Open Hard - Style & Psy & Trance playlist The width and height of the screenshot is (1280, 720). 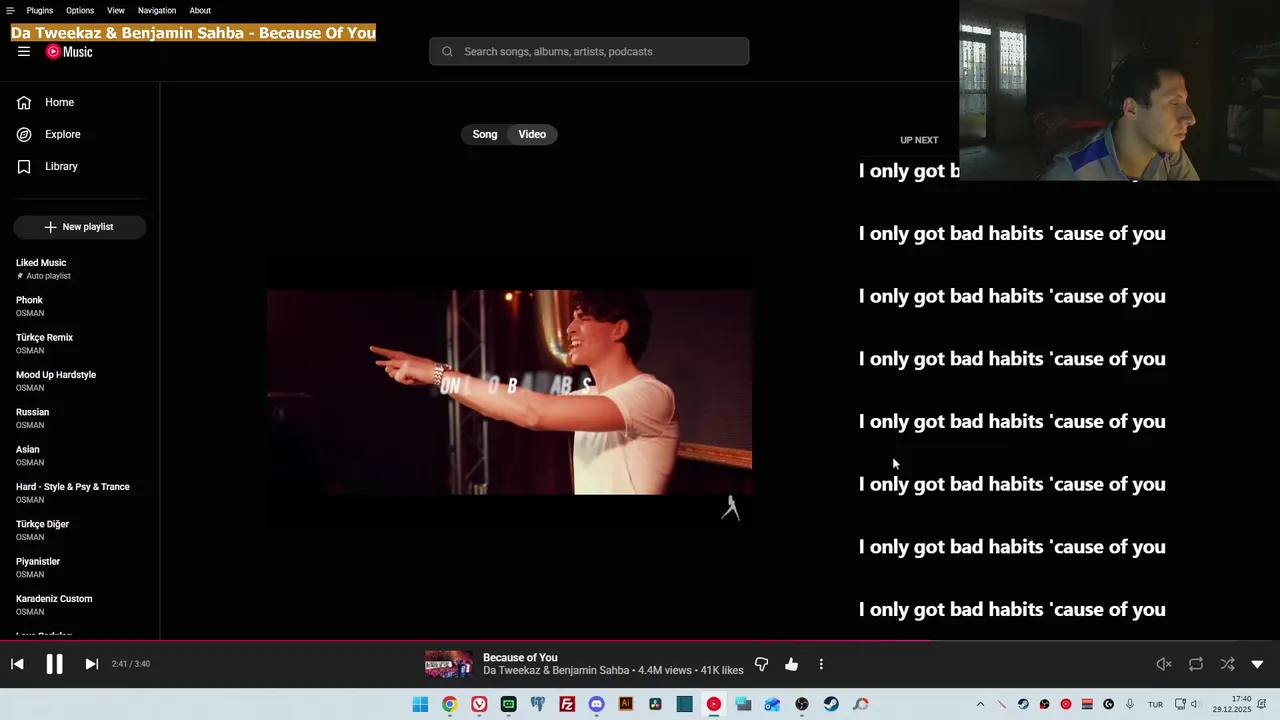tap(80, 492)
